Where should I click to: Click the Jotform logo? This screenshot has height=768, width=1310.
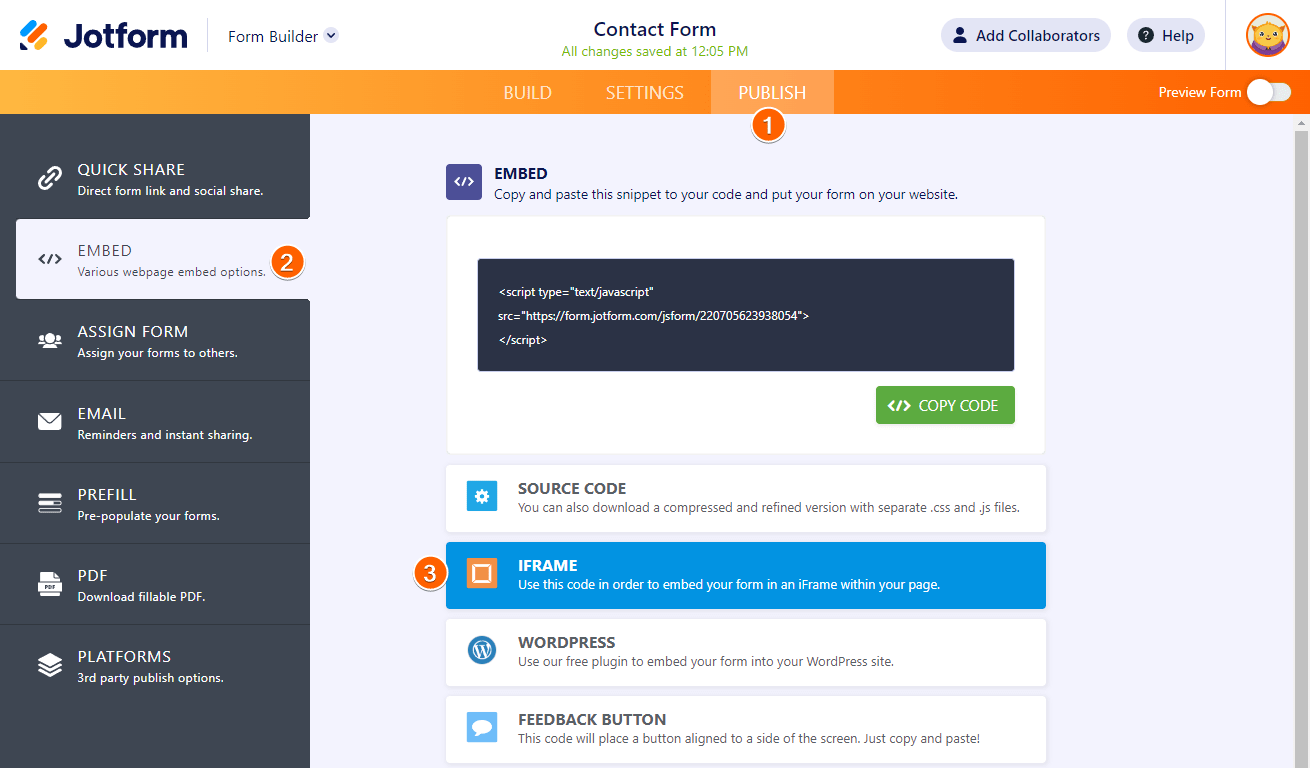tap(103, 36)
